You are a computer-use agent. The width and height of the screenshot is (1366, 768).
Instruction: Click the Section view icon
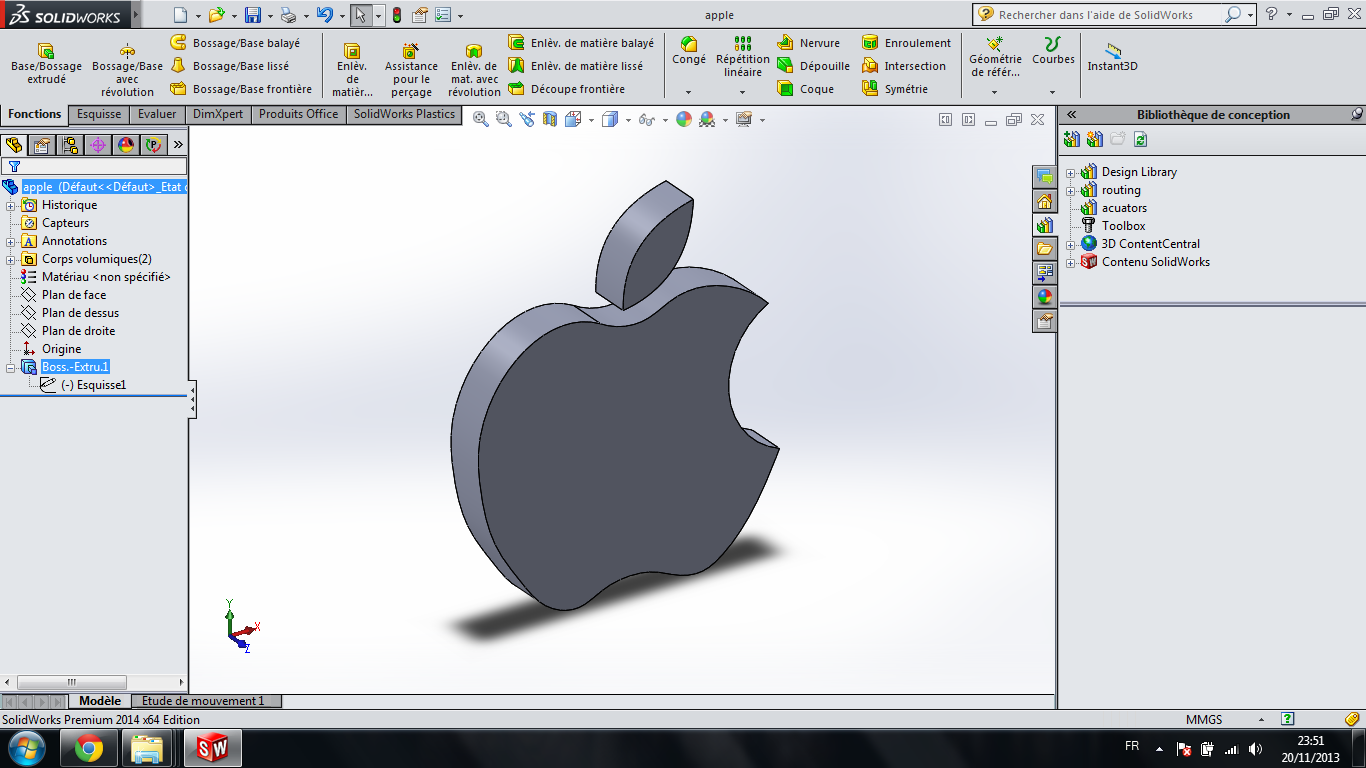pyautogui.click(x=549, y=119)
